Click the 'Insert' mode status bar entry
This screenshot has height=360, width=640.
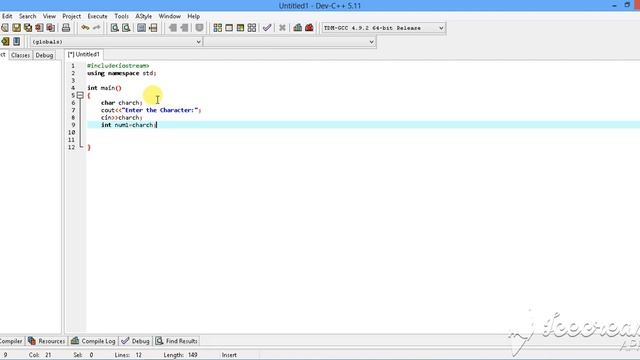point(229,355)
